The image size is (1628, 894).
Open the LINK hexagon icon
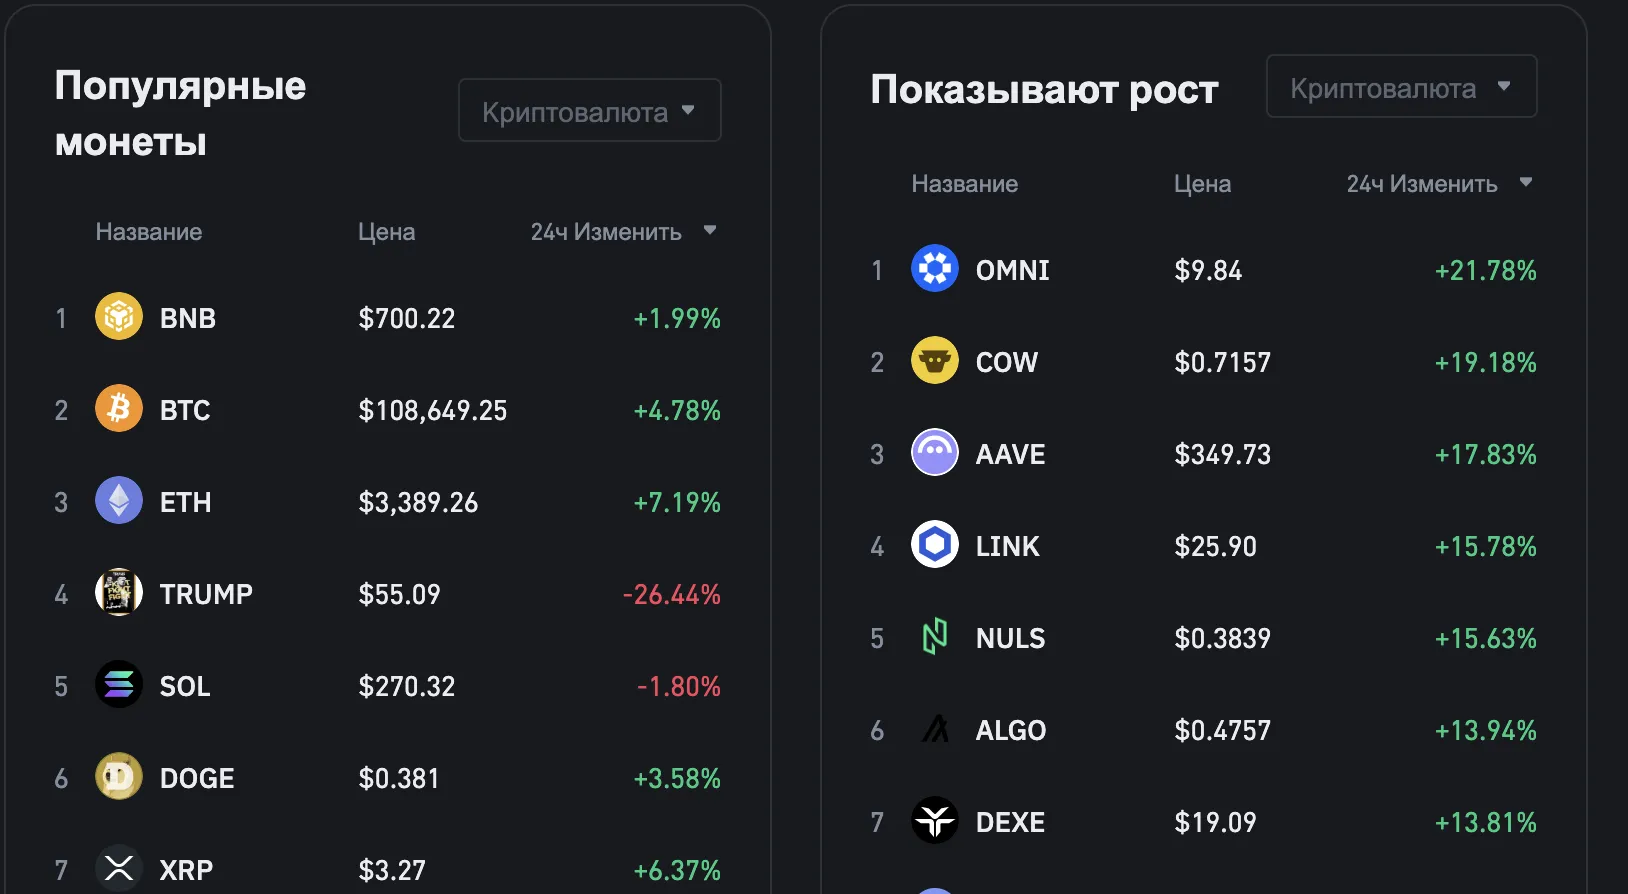[x=935, y=545]
